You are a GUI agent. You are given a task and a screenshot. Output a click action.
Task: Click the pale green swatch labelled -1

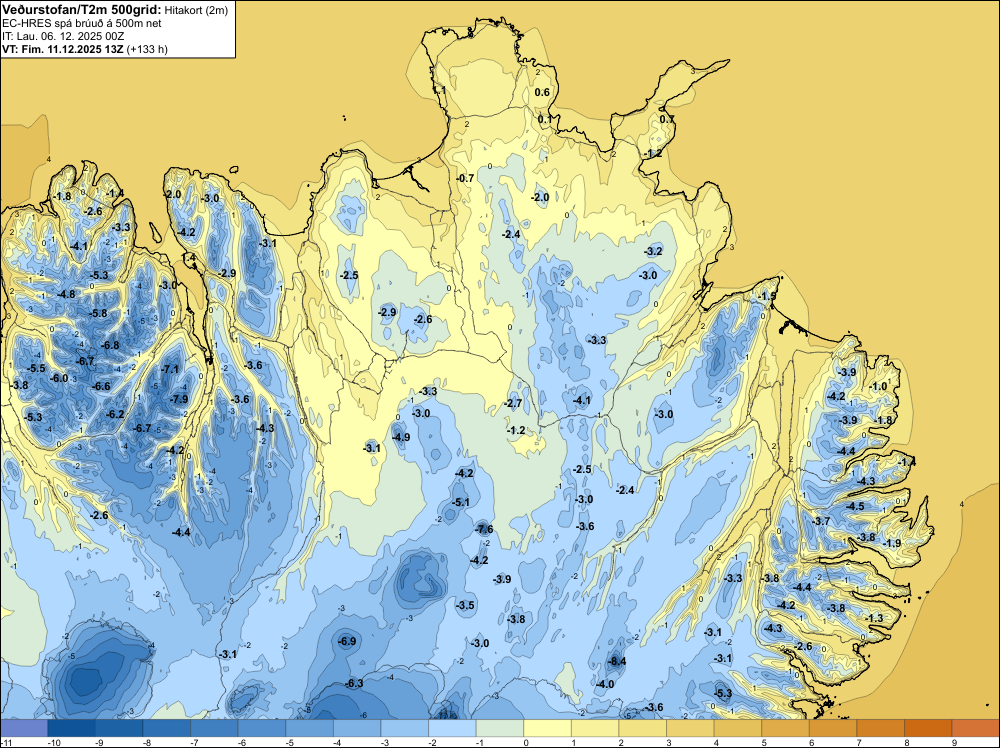(x=500, y=728)
